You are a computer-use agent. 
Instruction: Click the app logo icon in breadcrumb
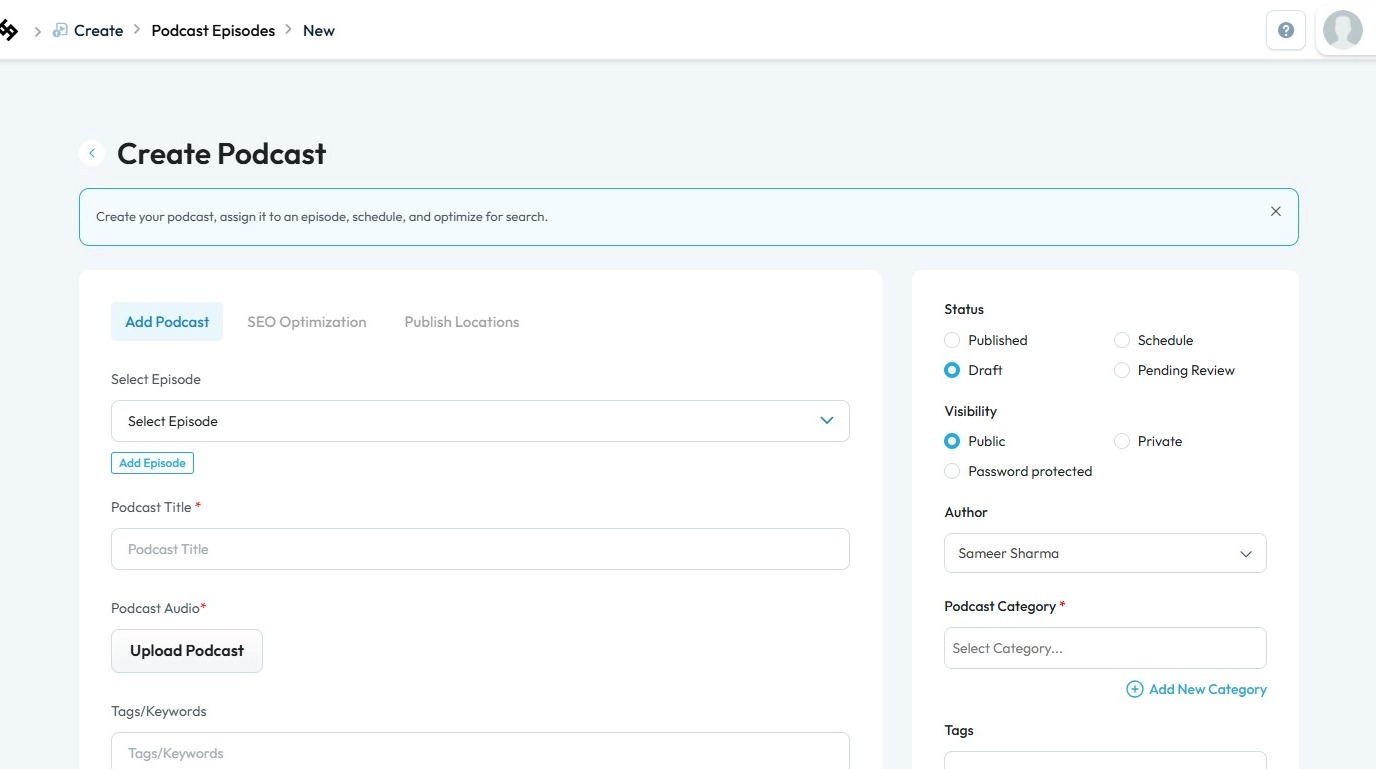8,31
